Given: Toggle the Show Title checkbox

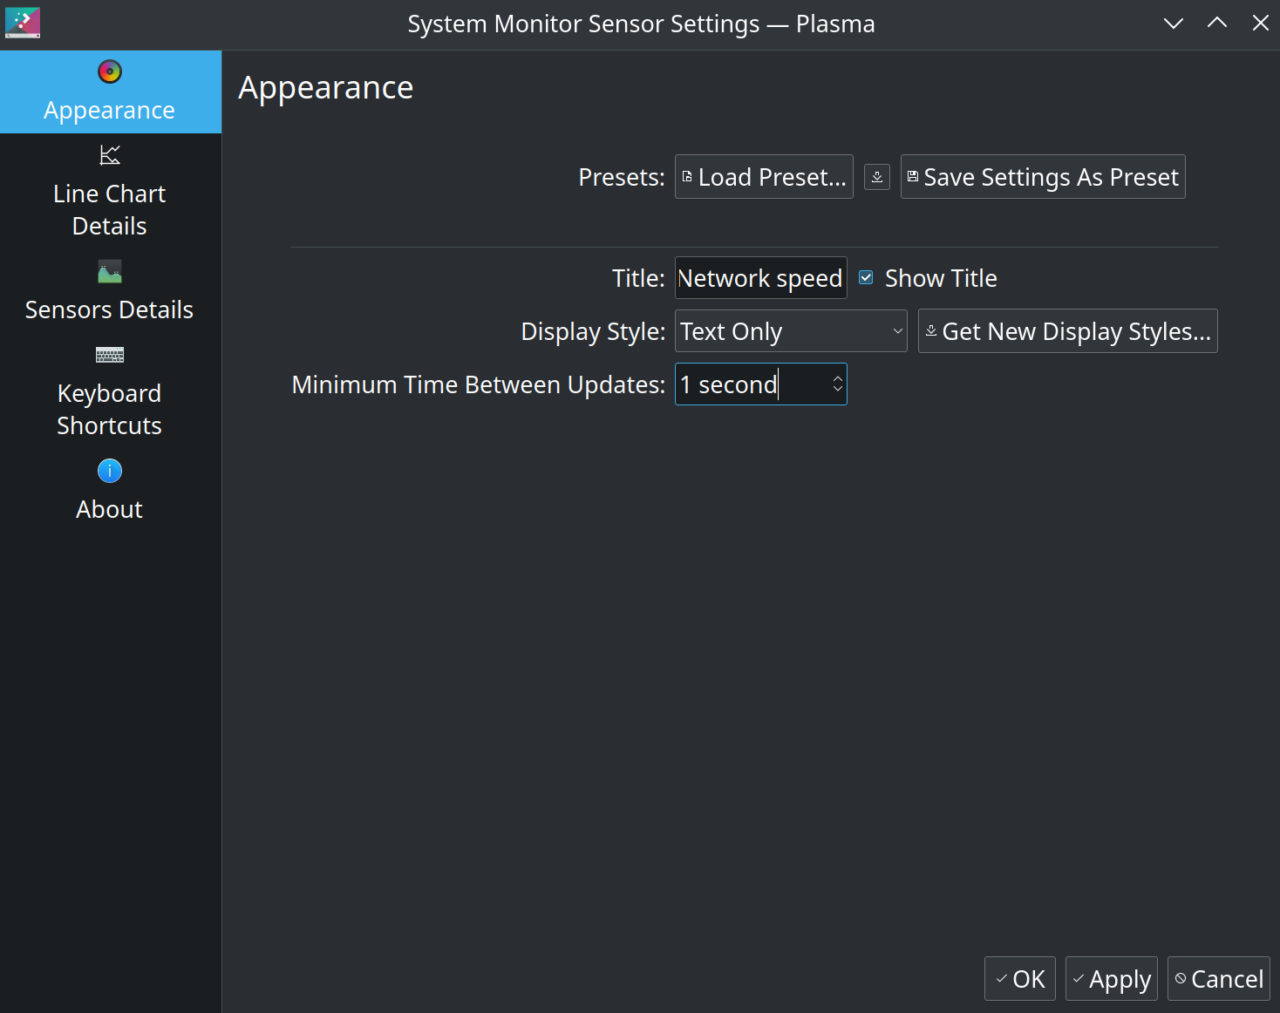Looking at the screenshot, I should coord(866,278).
